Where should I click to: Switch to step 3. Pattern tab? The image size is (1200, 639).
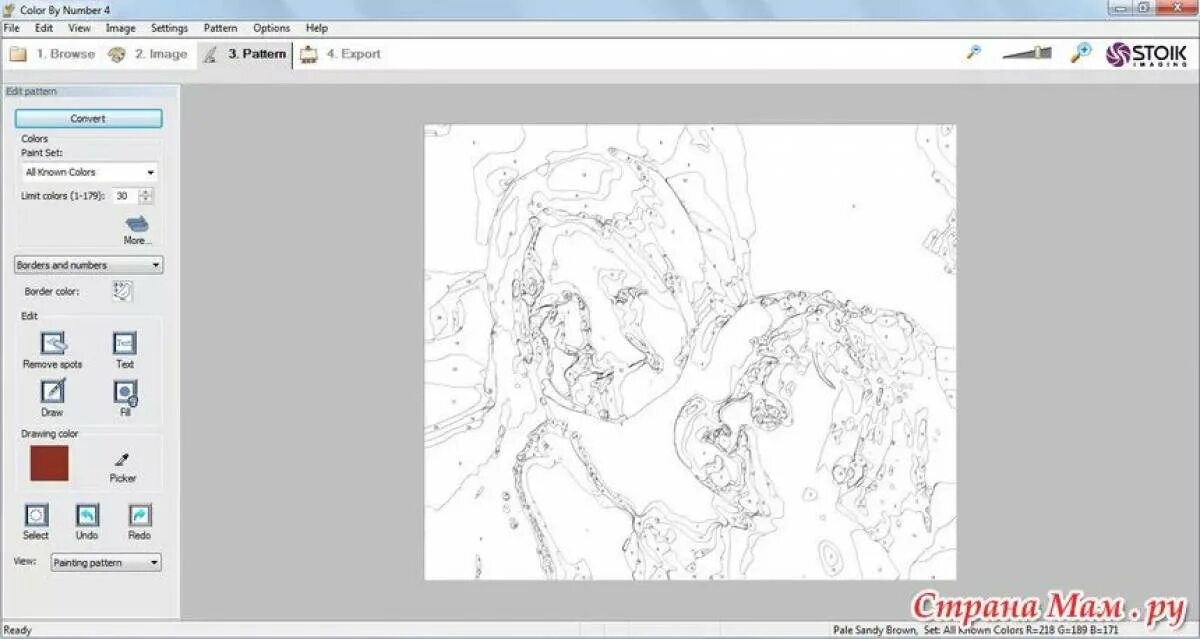[245, 54]
